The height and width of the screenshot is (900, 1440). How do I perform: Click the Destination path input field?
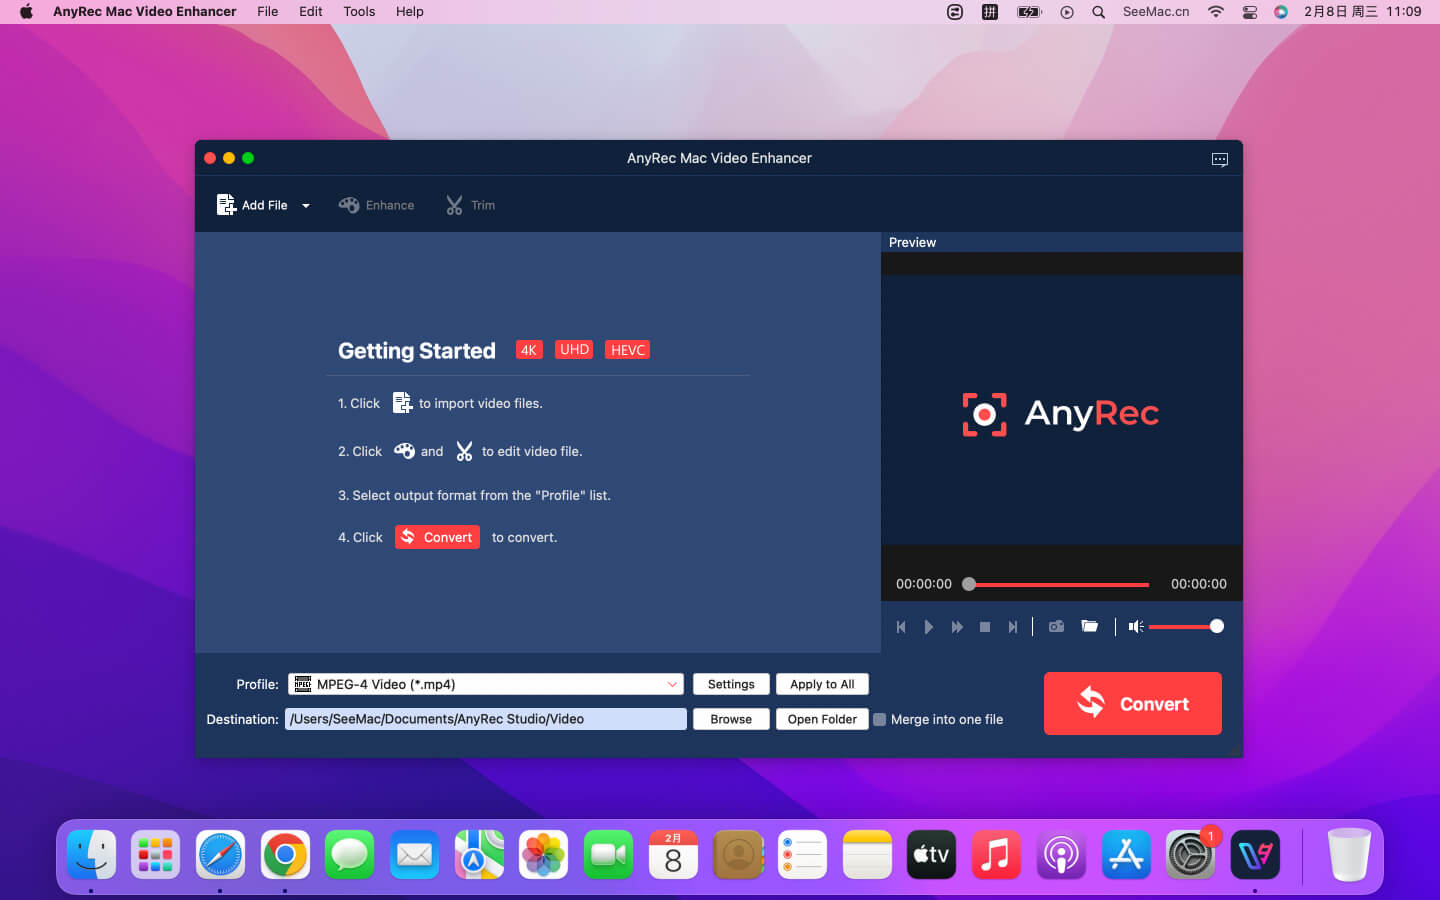click(486, 719)
